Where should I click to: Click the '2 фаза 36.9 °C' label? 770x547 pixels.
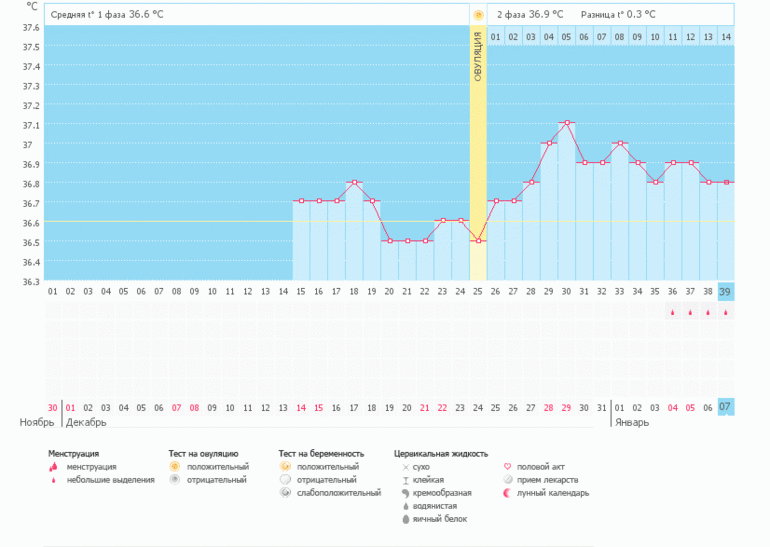[530, 15]
